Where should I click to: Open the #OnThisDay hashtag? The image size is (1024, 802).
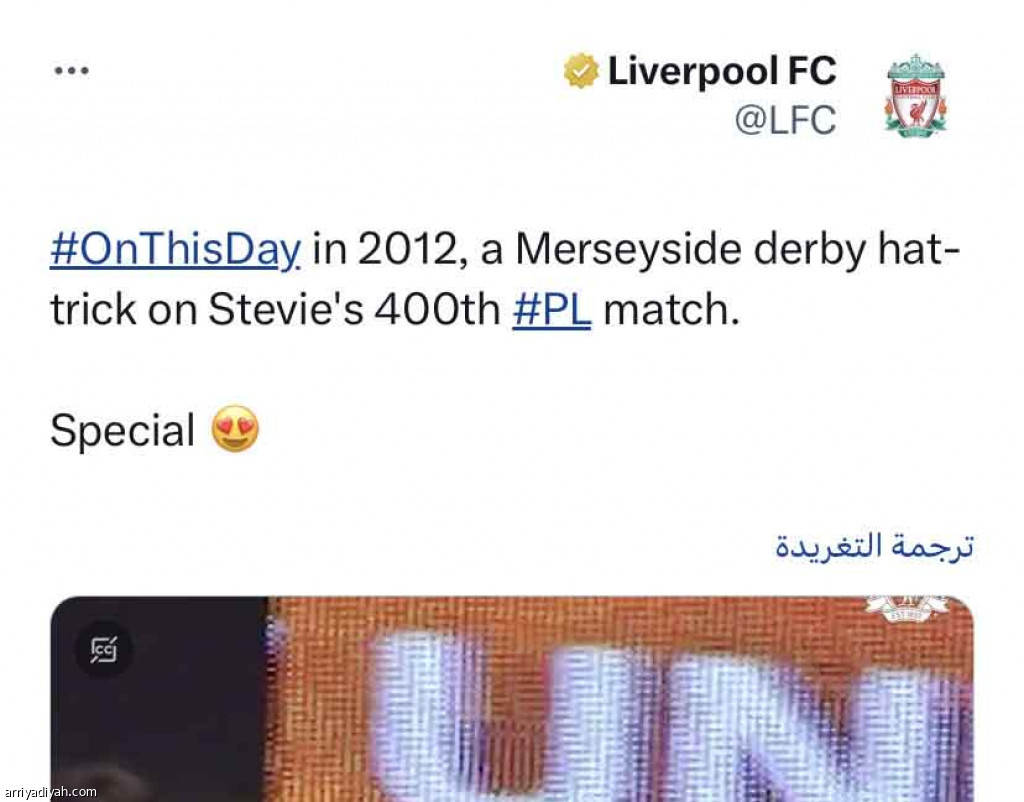click(x=175, y=250)
